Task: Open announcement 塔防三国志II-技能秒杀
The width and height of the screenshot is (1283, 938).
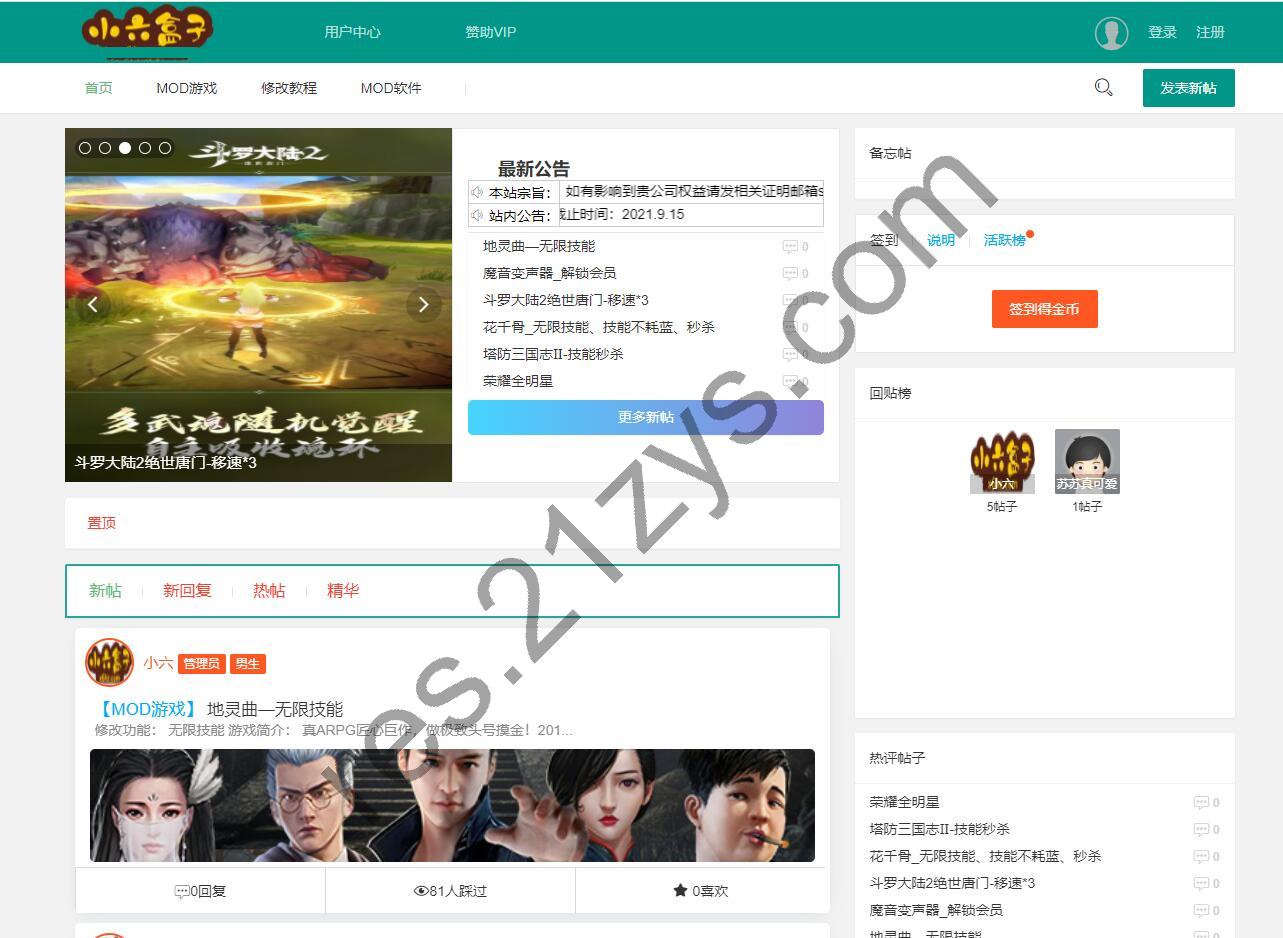Action: point(553,354)
